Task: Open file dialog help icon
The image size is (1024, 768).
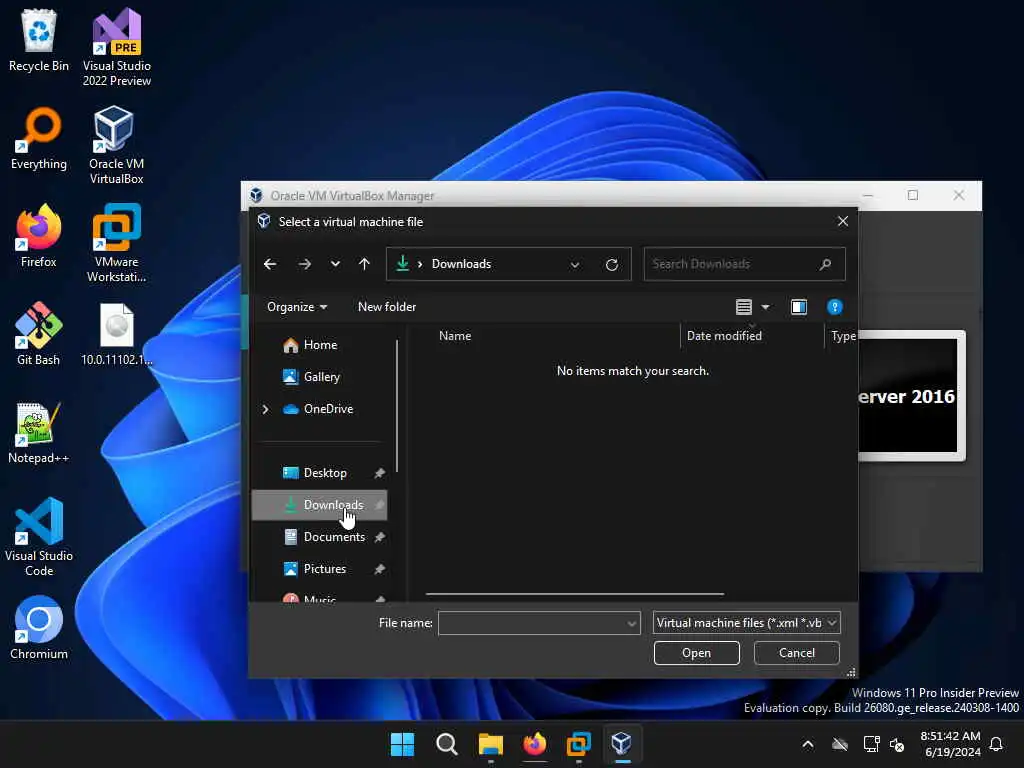Action: pos(835,307)
